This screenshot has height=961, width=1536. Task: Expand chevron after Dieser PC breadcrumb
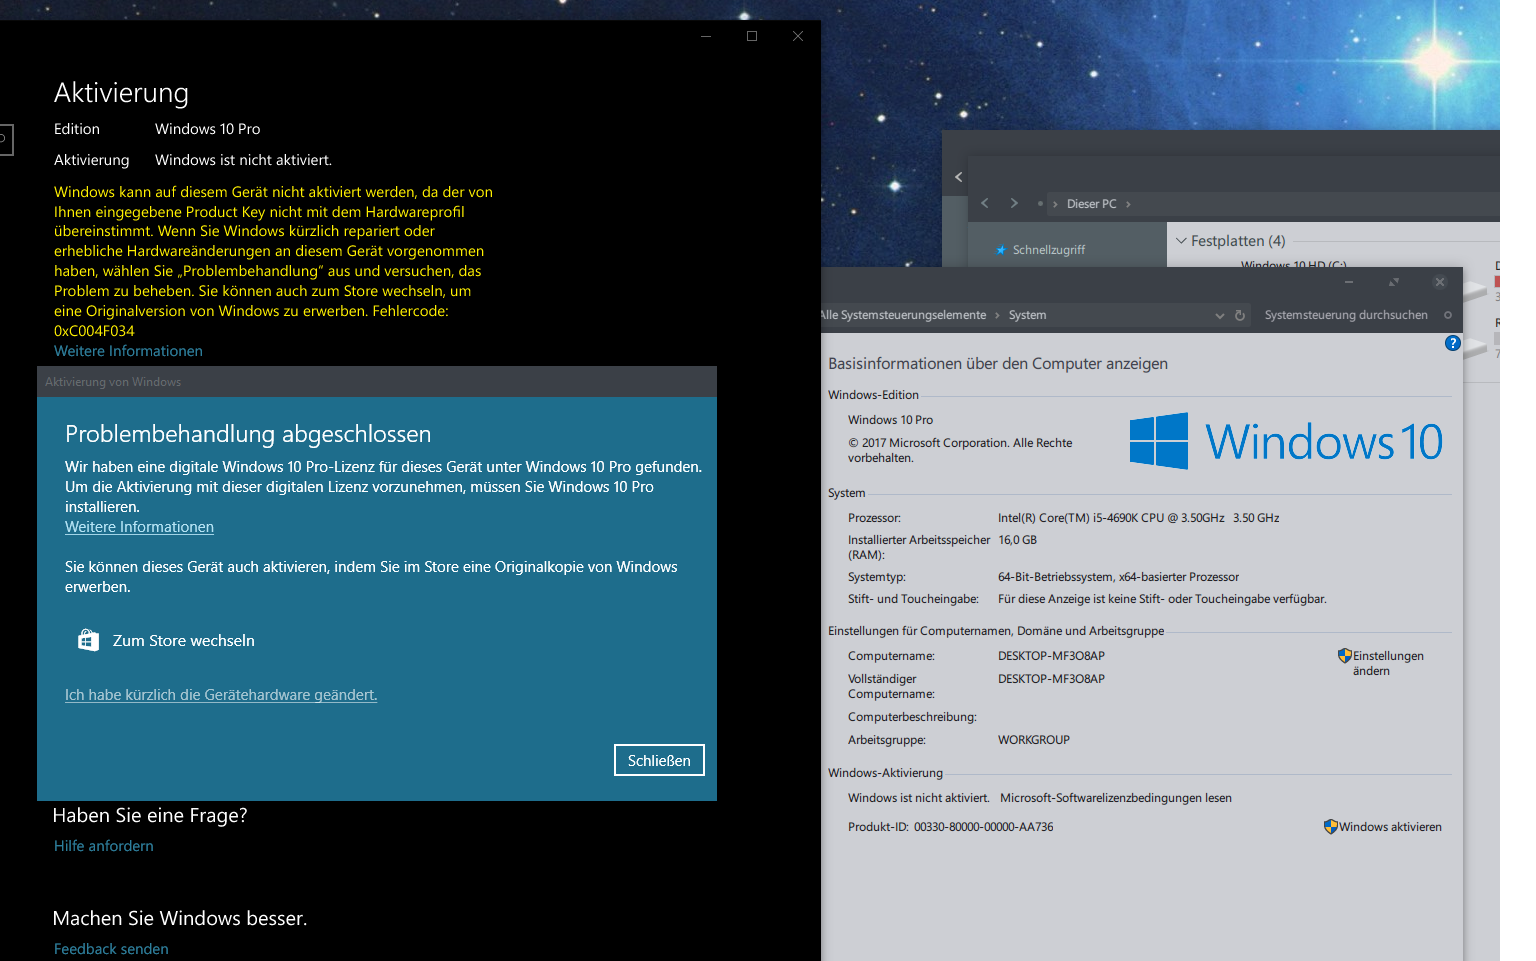1129,204
